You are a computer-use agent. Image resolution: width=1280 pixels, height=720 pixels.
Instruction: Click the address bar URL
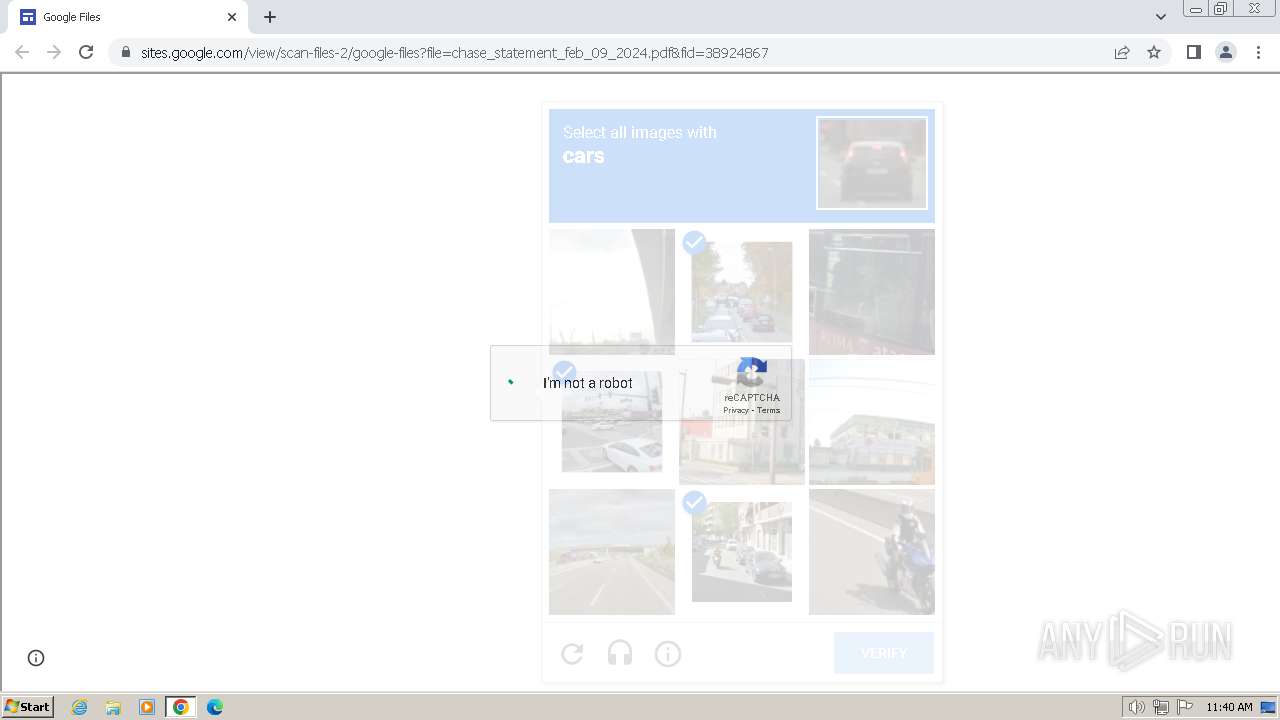coord(454,52)
